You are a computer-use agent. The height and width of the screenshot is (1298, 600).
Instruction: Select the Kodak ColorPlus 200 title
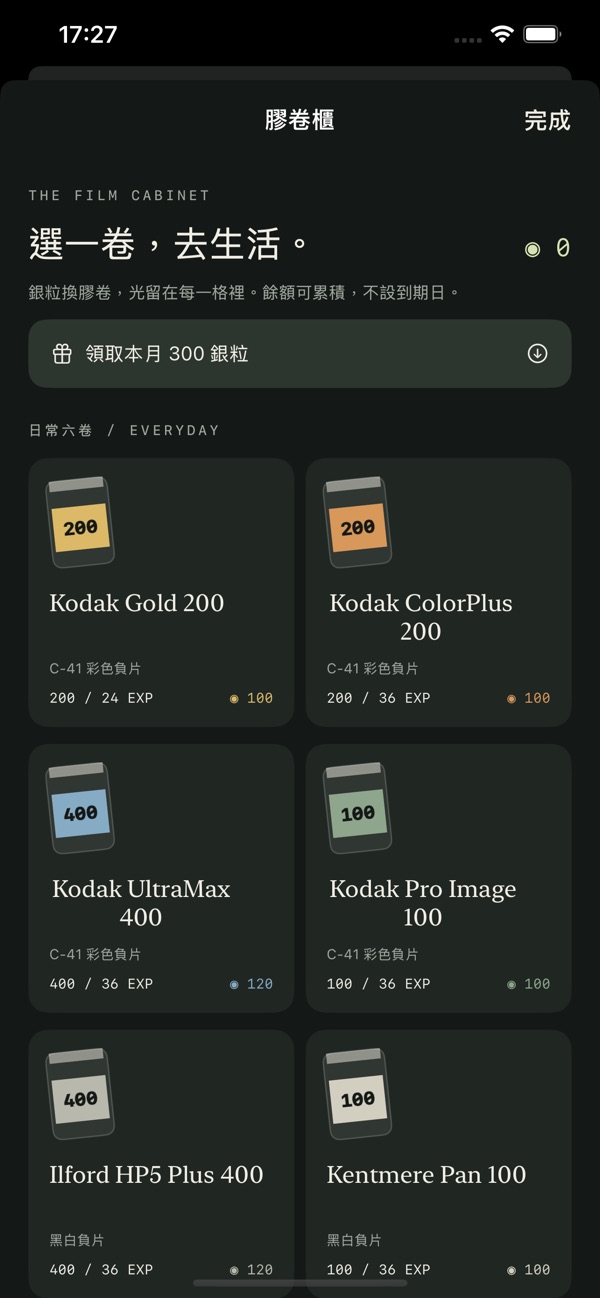[421, 617]
